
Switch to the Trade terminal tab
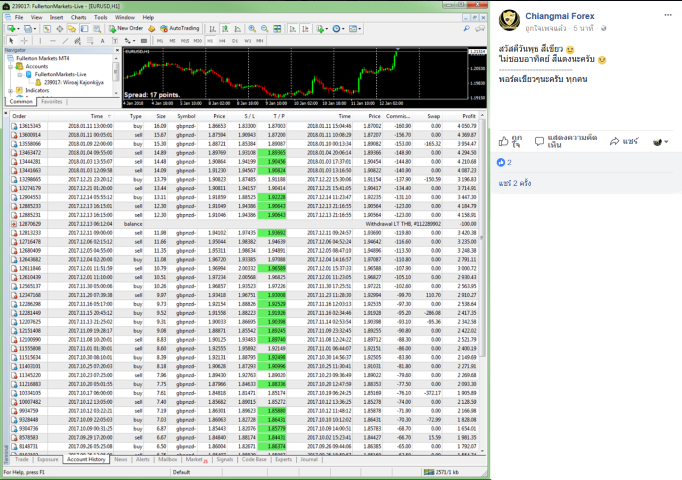click(x=22, y=460)
